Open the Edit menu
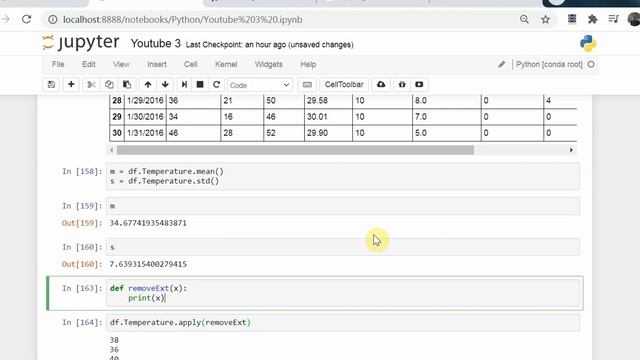The width and height of the screenshot is (640, 360). click(x=89, y=64)
